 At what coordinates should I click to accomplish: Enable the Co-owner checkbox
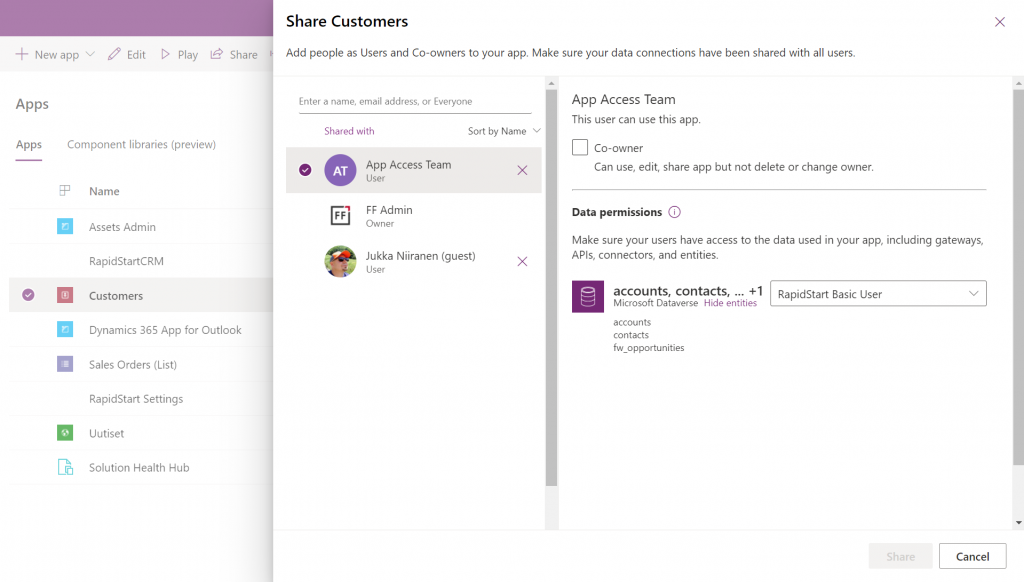[x=580, y=147]
